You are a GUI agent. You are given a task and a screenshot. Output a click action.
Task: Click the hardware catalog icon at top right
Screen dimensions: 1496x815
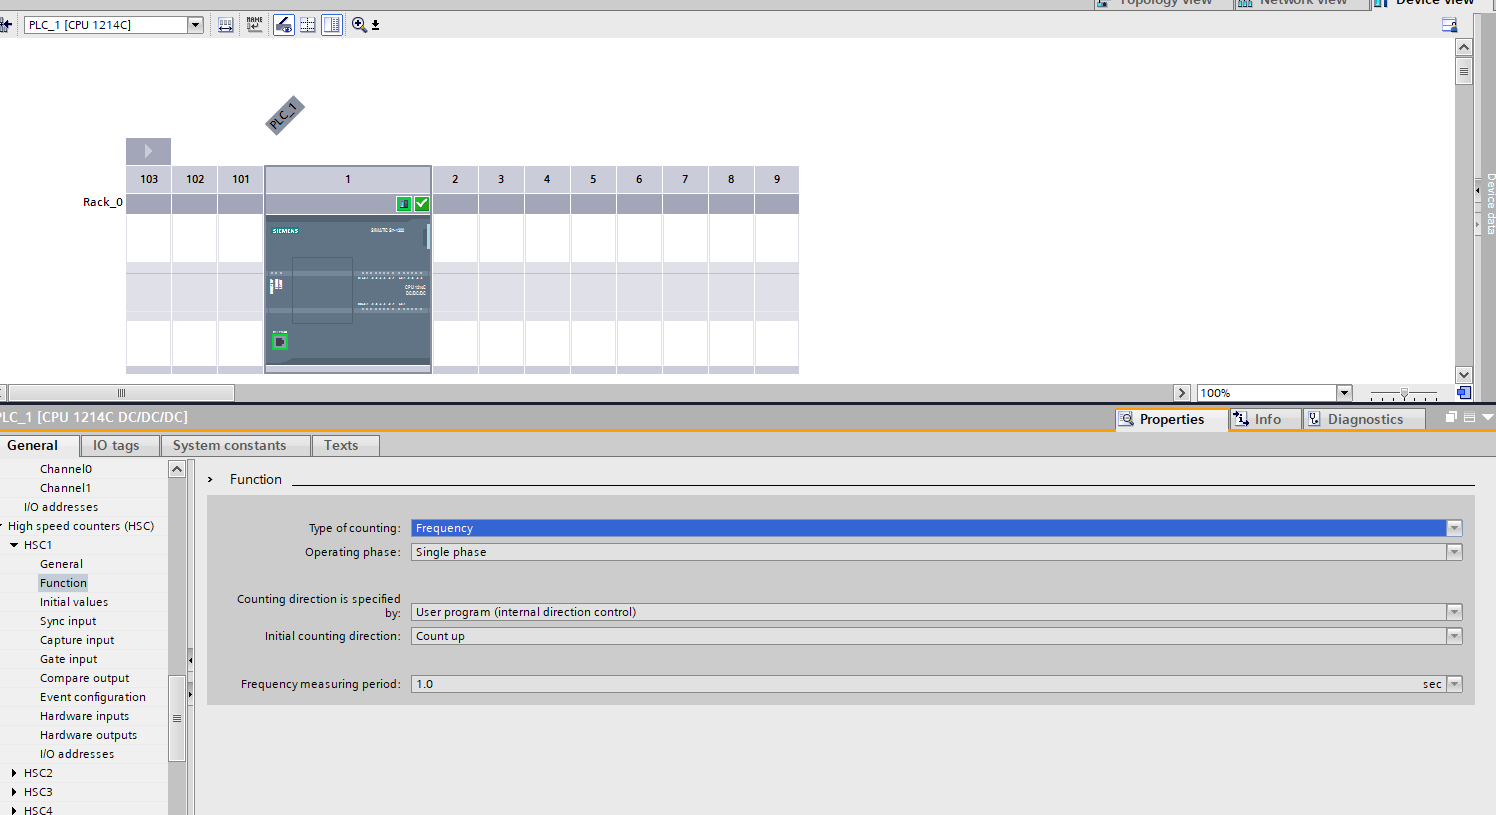click(x=1449, y=25)
